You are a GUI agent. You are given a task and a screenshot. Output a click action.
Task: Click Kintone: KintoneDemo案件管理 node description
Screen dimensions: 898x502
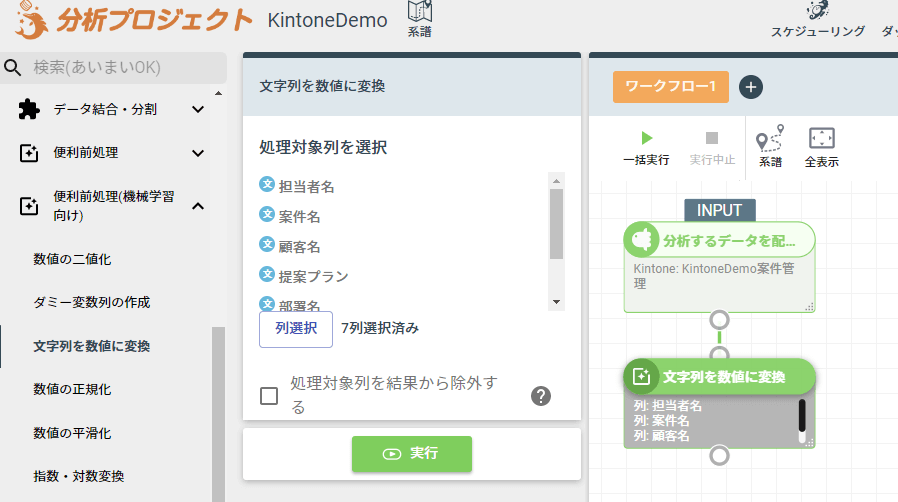(x=714, y=276)
